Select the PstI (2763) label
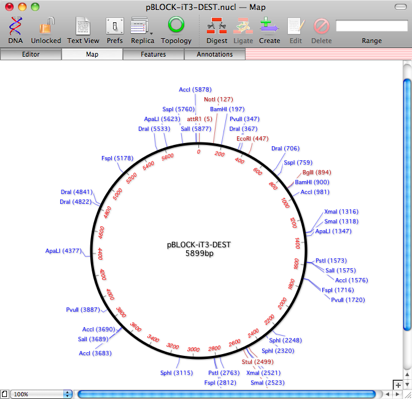The image size is (412, 399). [224, 373]
